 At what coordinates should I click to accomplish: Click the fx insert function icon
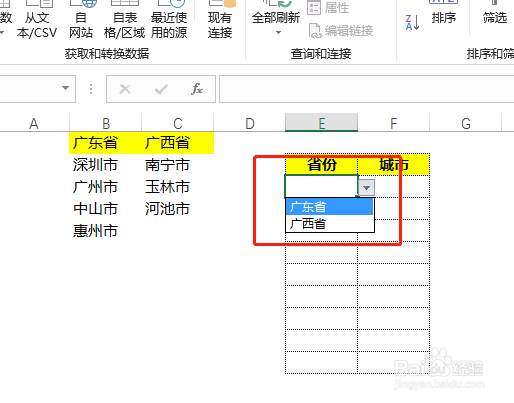(197, 89)
